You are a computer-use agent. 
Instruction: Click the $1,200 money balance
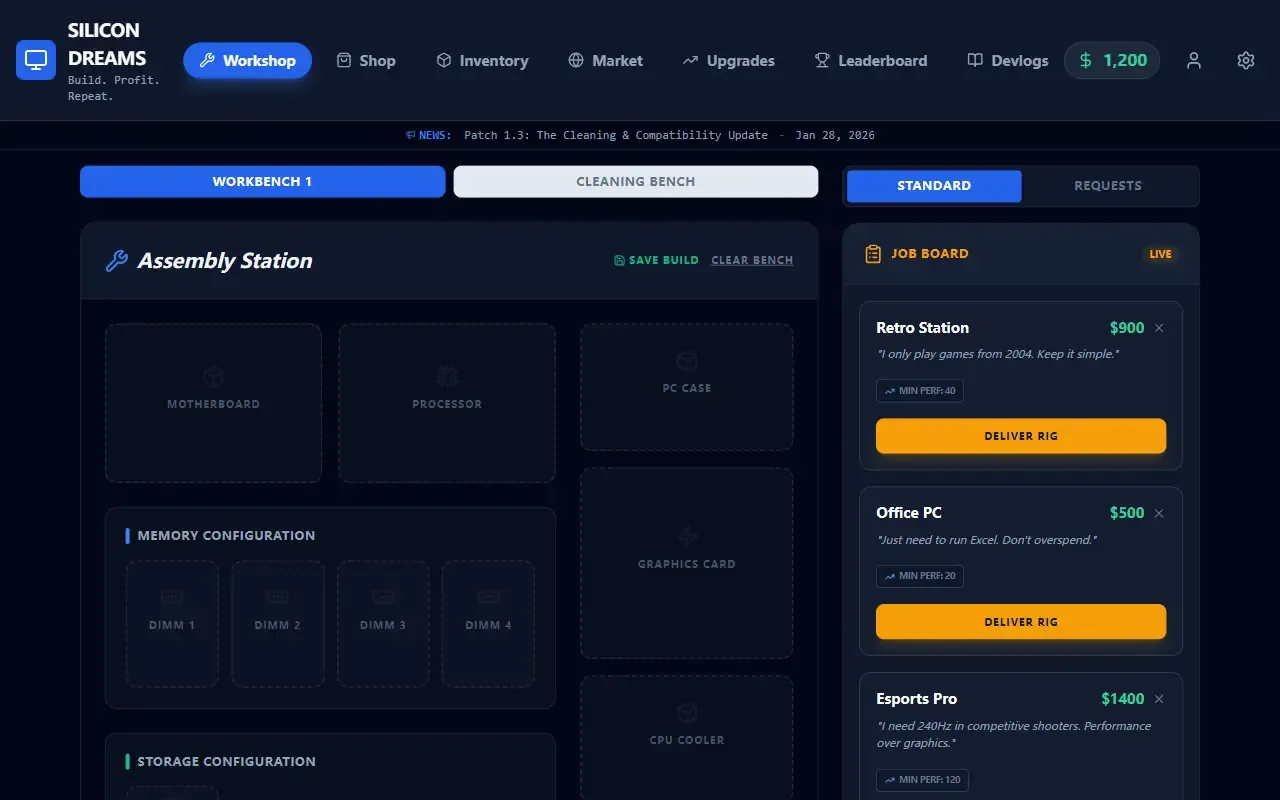(x=1112, y=60)
